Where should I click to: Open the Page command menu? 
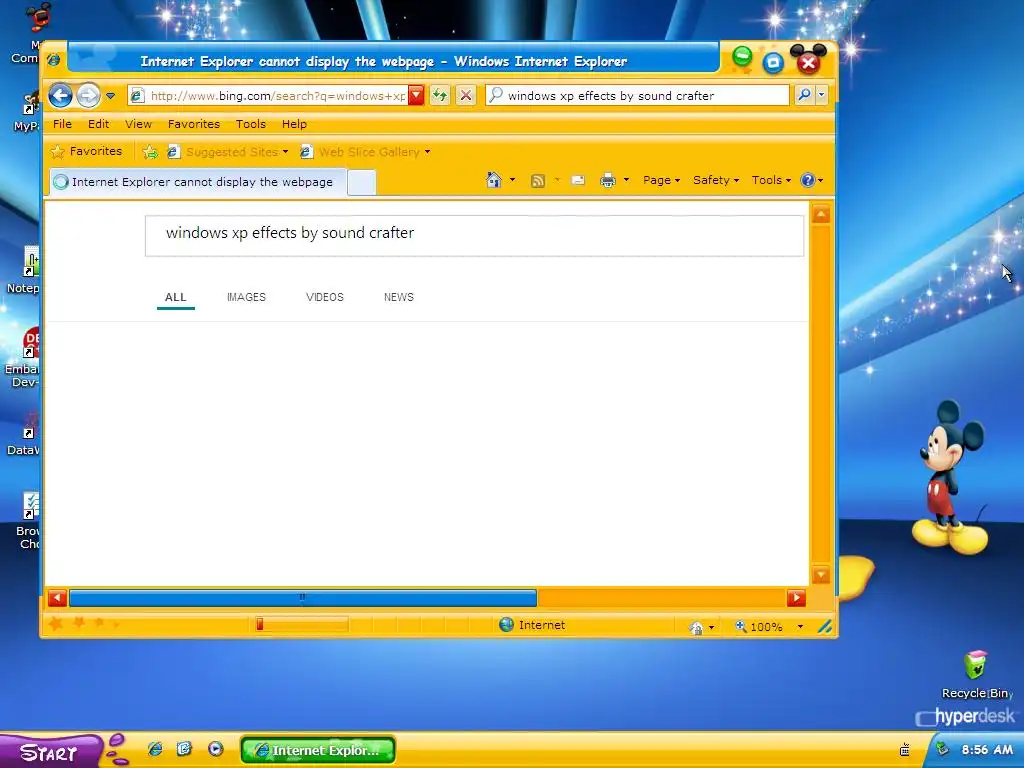[661, 180]
